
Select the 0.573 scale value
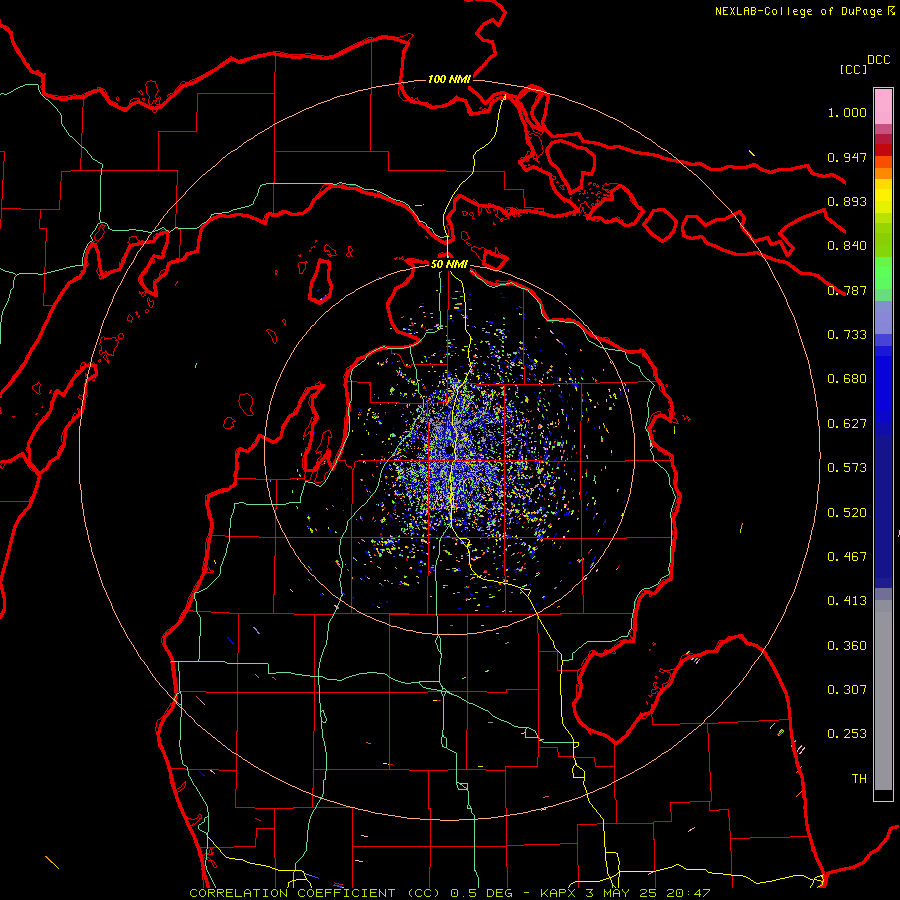pos(847,468)
